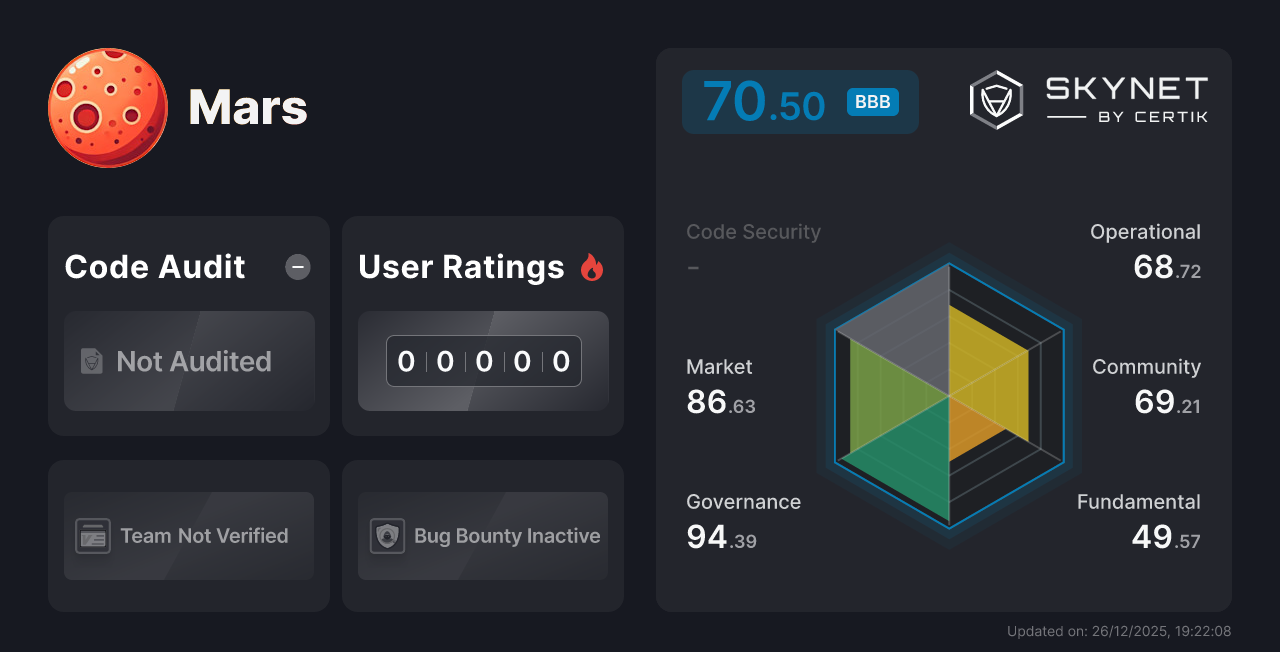1280x652 pixels.
Task: Click the User Ratings flame icon
Action: [x=592, y=267]
